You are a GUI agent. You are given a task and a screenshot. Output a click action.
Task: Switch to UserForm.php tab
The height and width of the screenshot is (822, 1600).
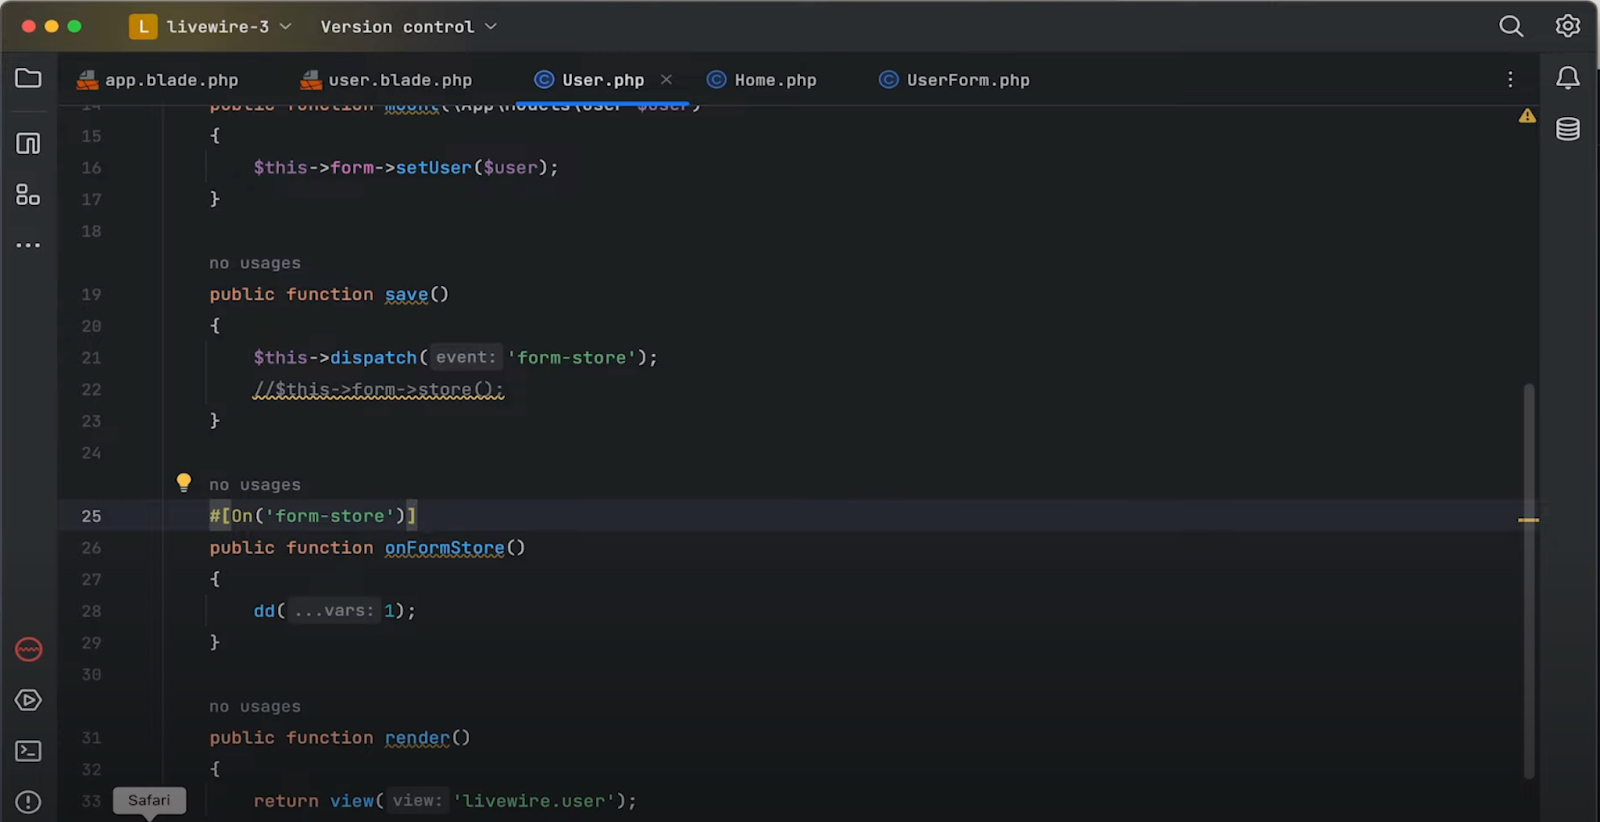pos(955,80)
